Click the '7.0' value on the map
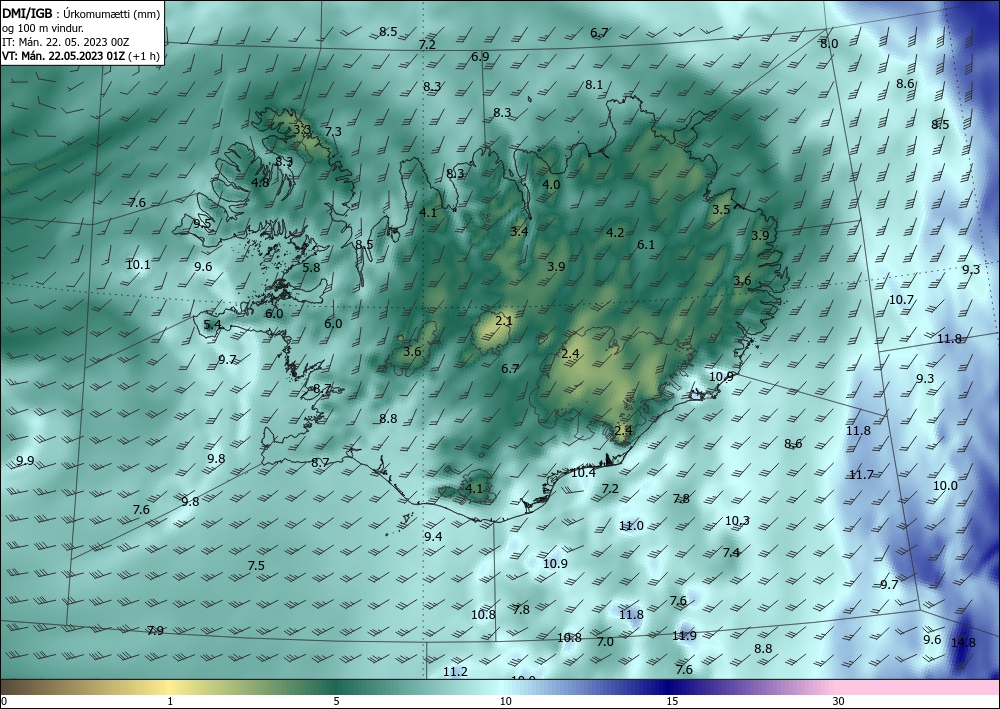 (x=605, y=642)
